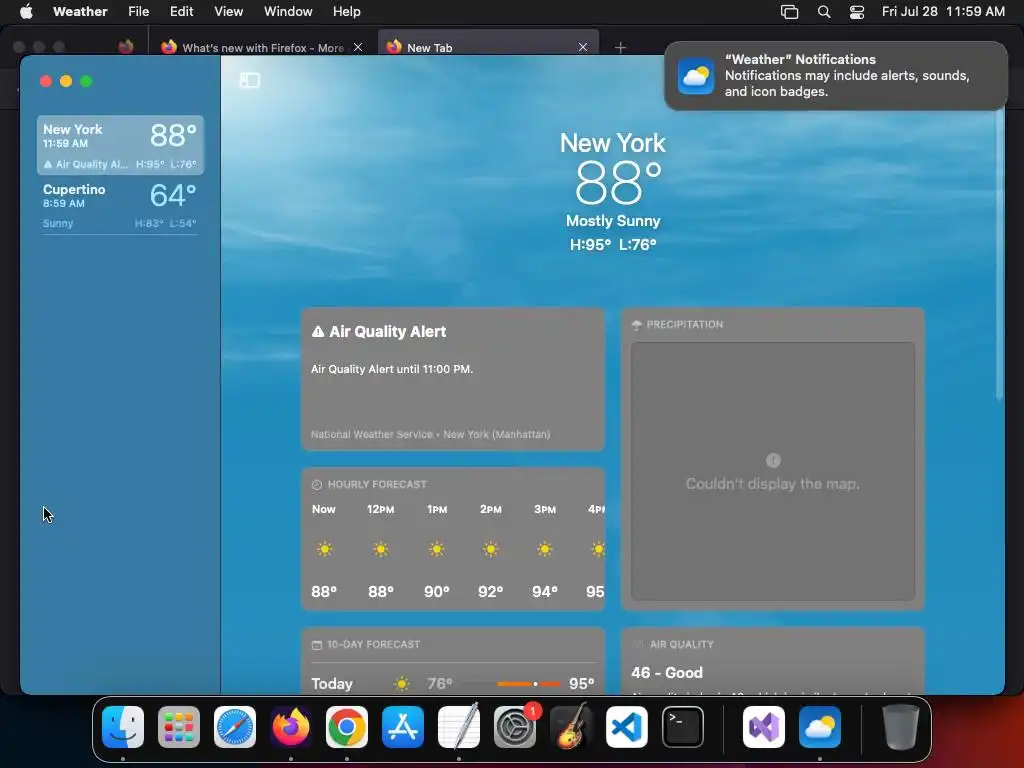Open Visual Studio Code from the Dock

(x=627, y=727)
